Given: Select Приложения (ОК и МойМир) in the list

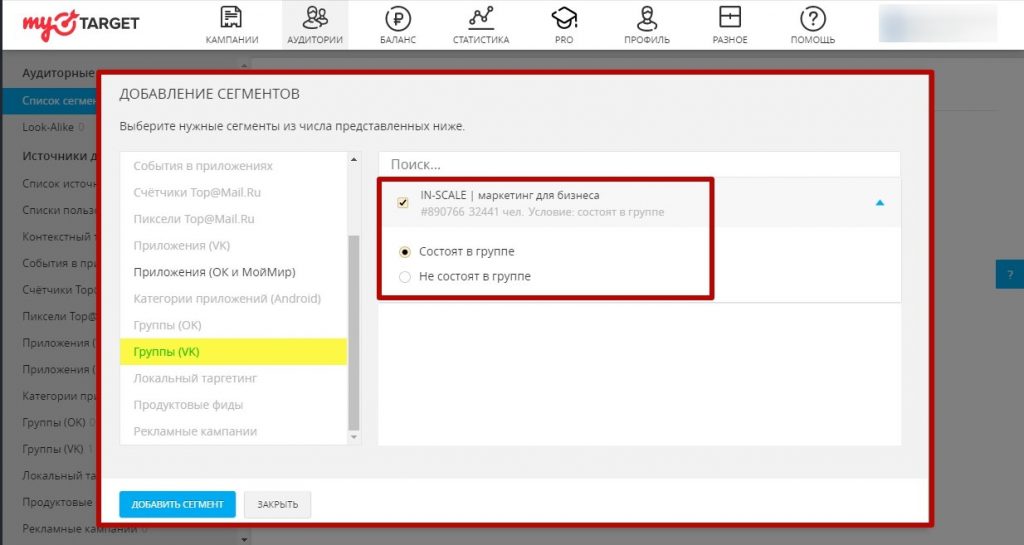Looking at the screenshot, I should coord(214,272).
